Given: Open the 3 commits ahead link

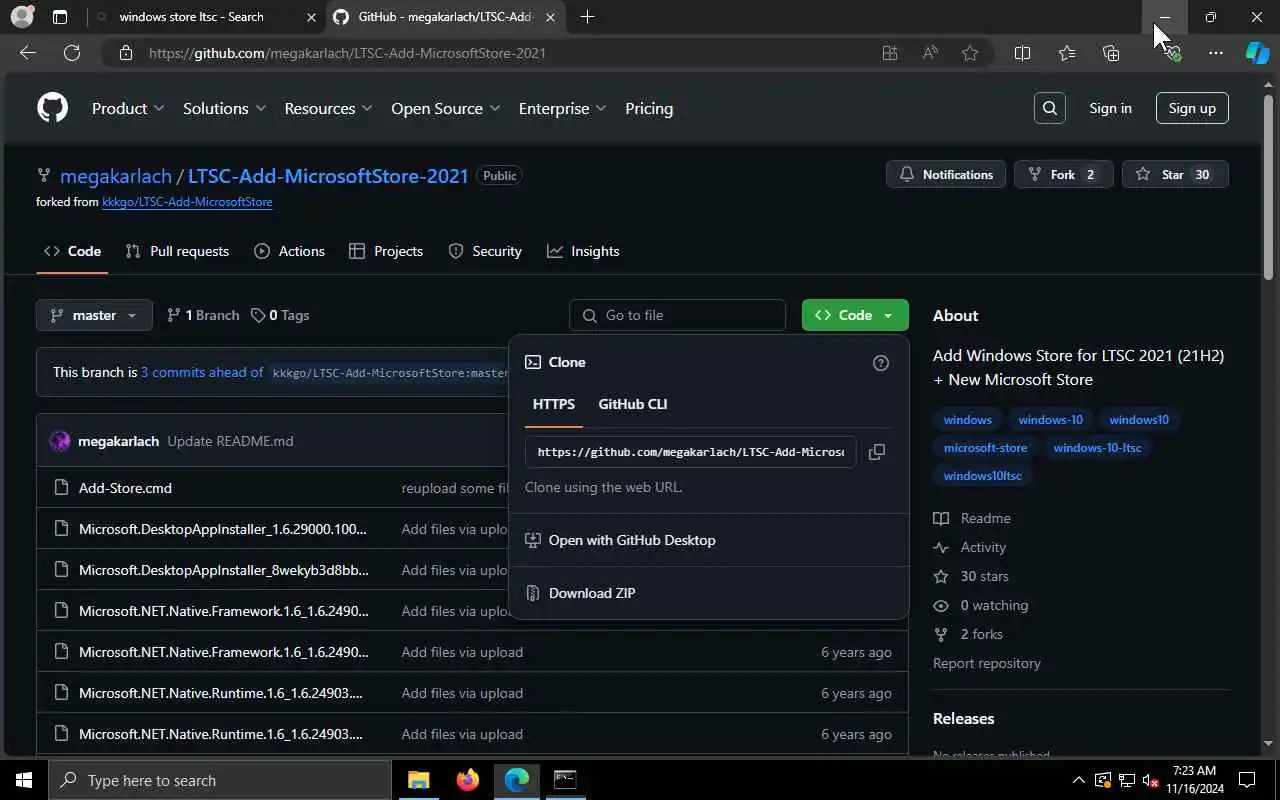Looking at the screenshot, I should (202, 372).
